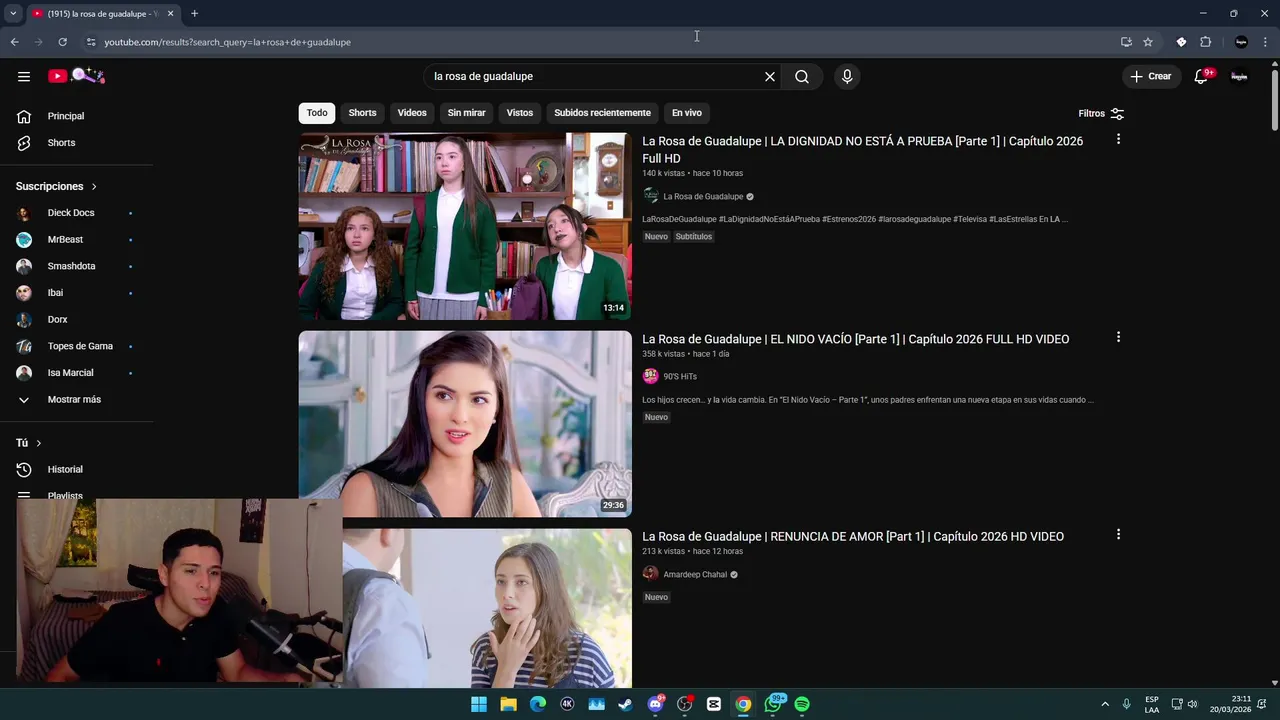Bookmark this page with the star
1280x720 pixels.
[x=1148, y=42]
